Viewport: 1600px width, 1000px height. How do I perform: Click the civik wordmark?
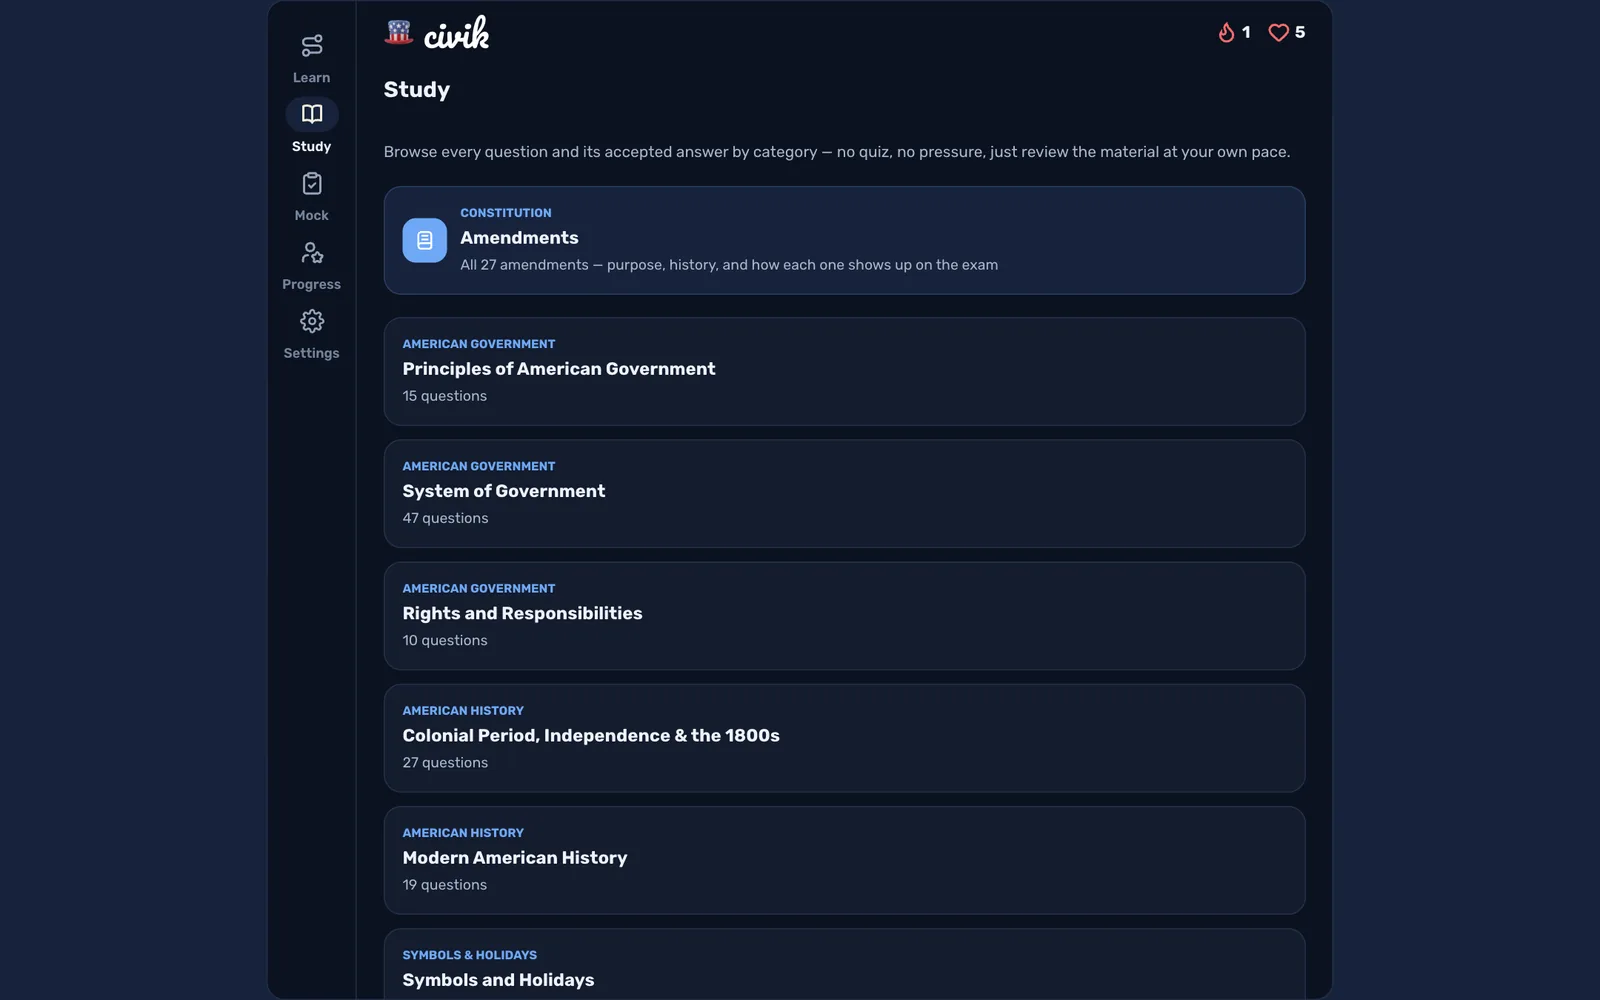coord(456,33)
